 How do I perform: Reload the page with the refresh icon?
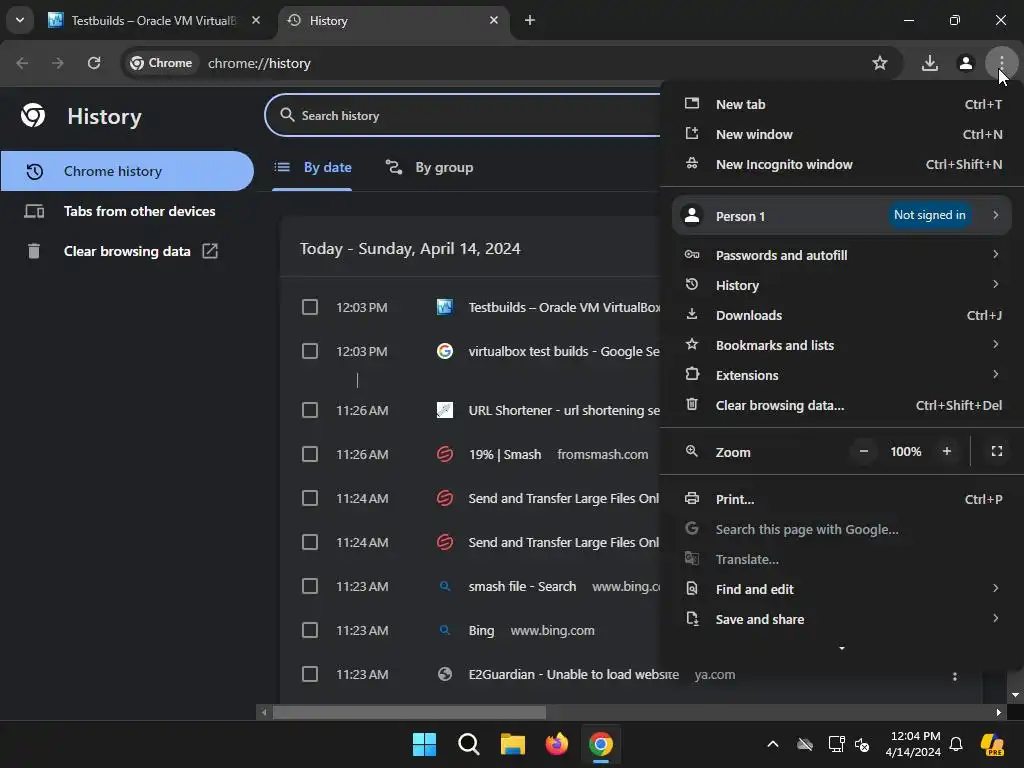pyautogui.click(x=94, y=63)
